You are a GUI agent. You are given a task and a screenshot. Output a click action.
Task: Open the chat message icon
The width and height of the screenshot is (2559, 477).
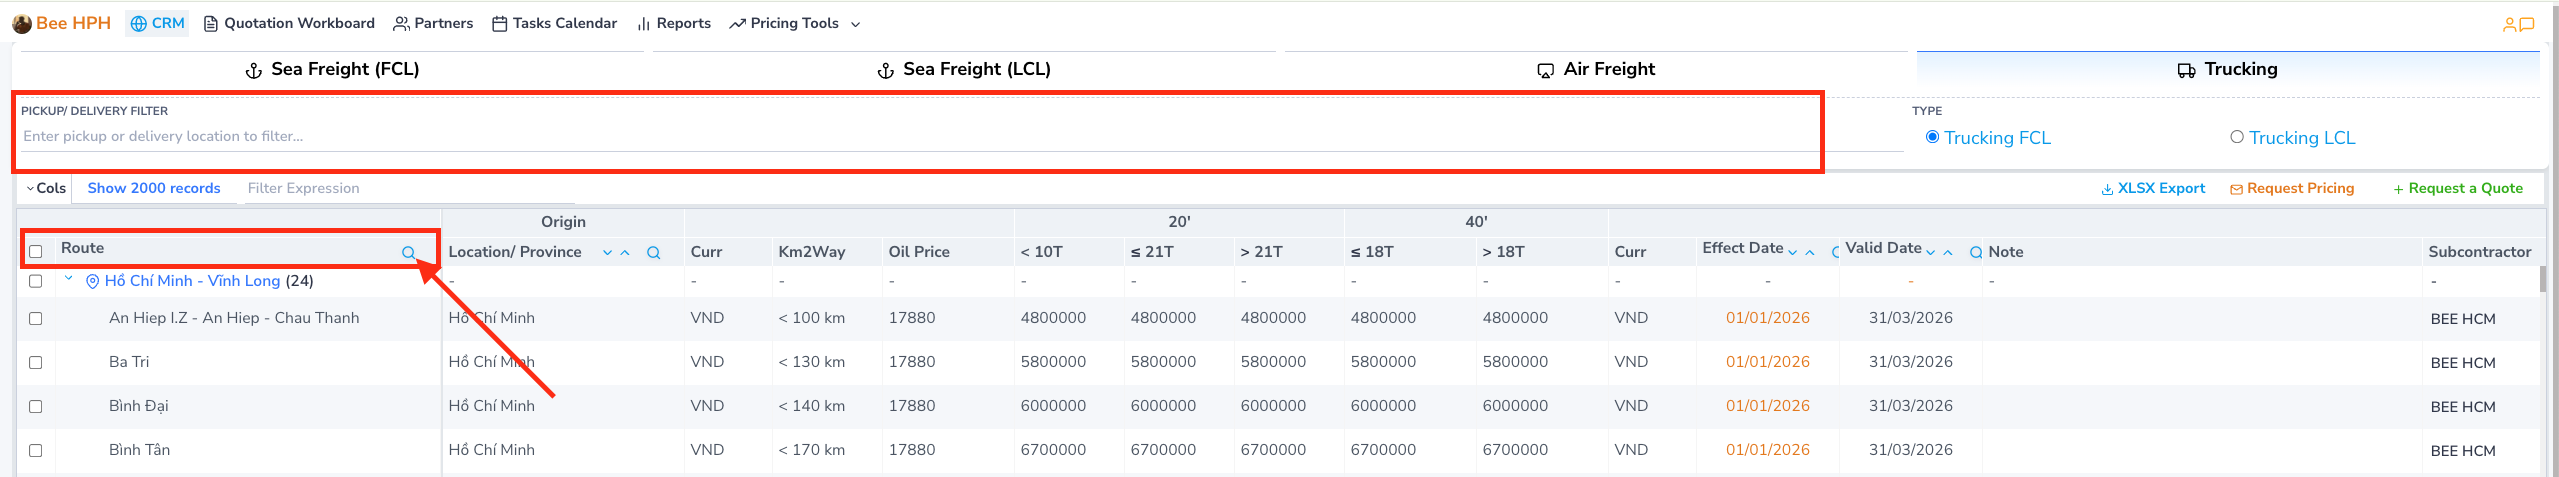[2527, 25]
